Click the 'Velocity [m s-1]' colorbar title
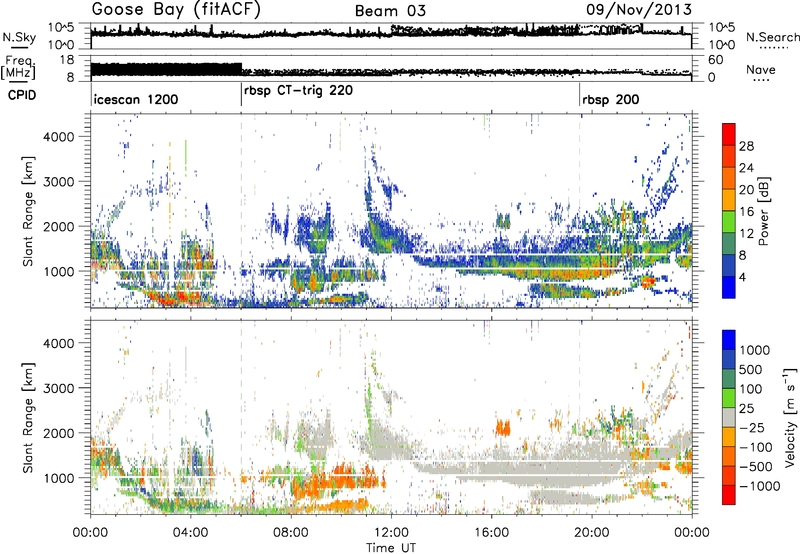Image resolution: width=800 pixels, height=554 pixels. click(x=790, y=417)
